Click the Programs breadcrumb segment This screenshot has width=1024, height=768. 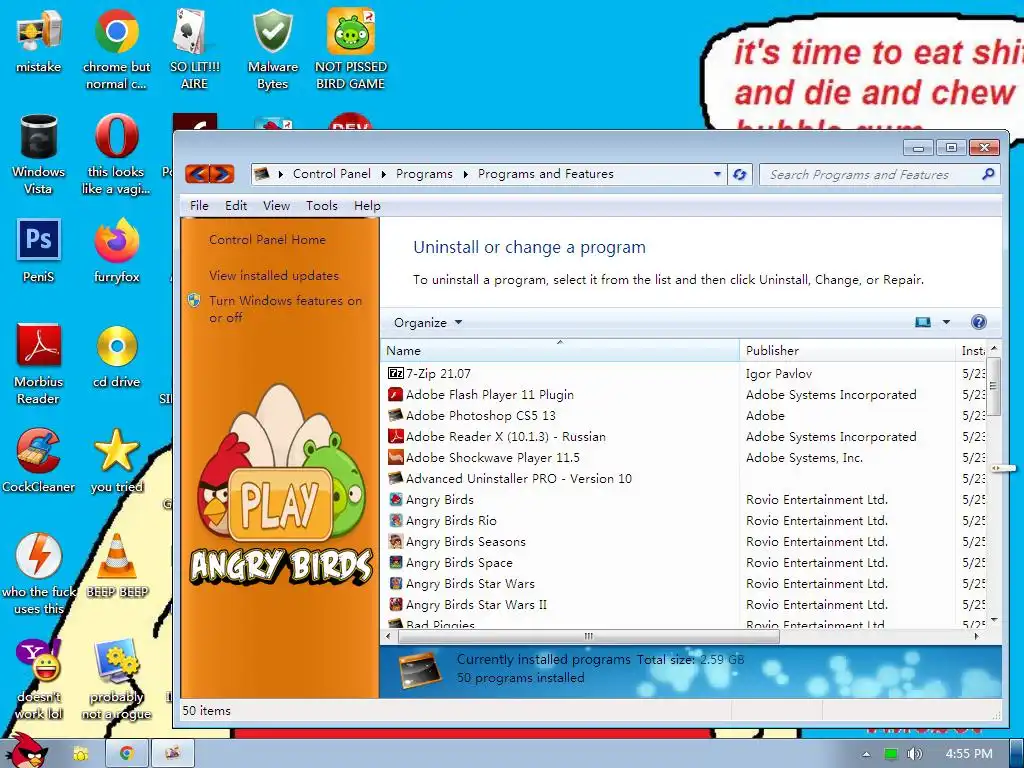(424, 174)
